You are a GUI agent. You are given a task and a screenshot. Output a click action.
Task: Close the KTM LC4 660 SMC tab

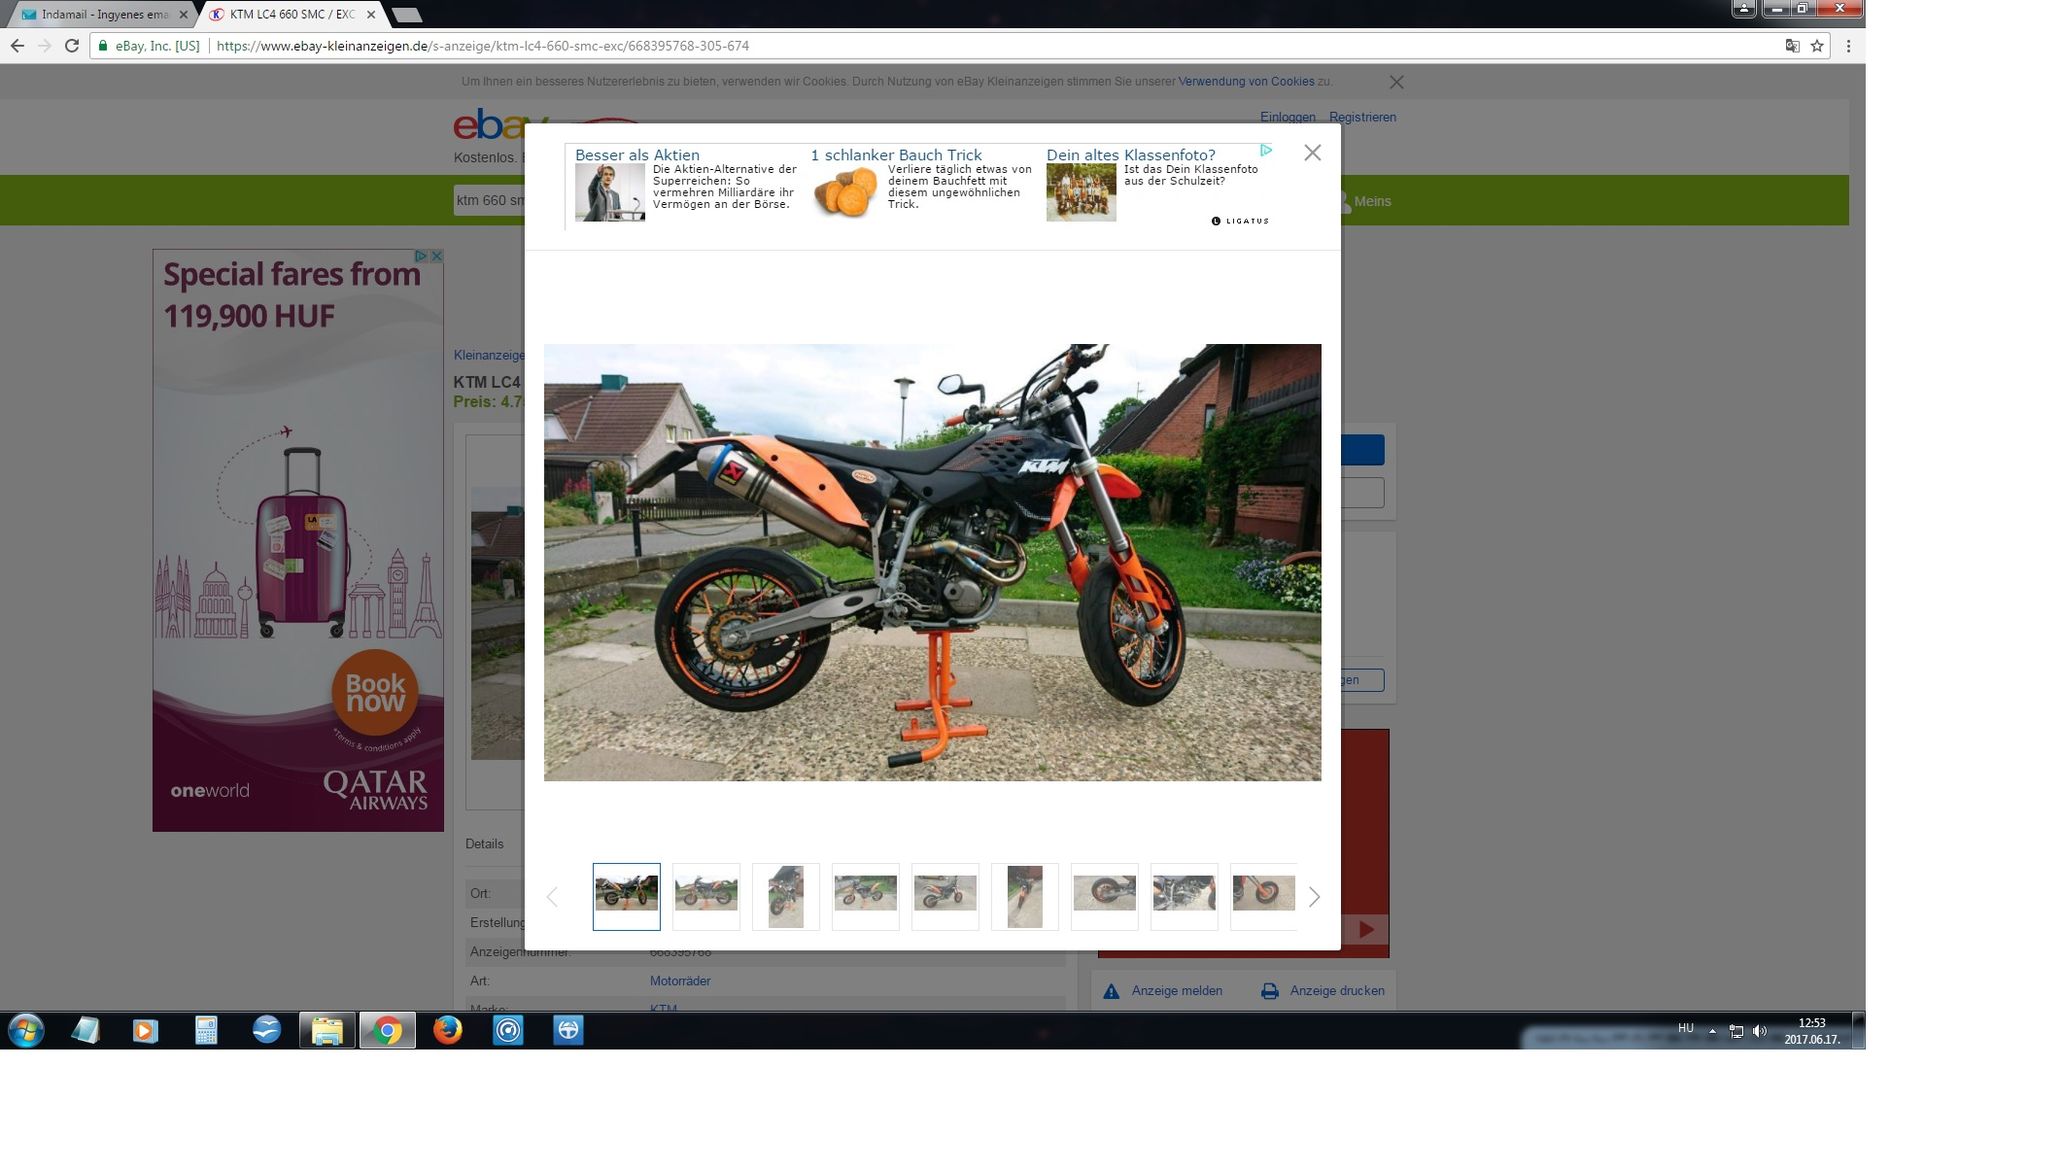tap(371, 15)
